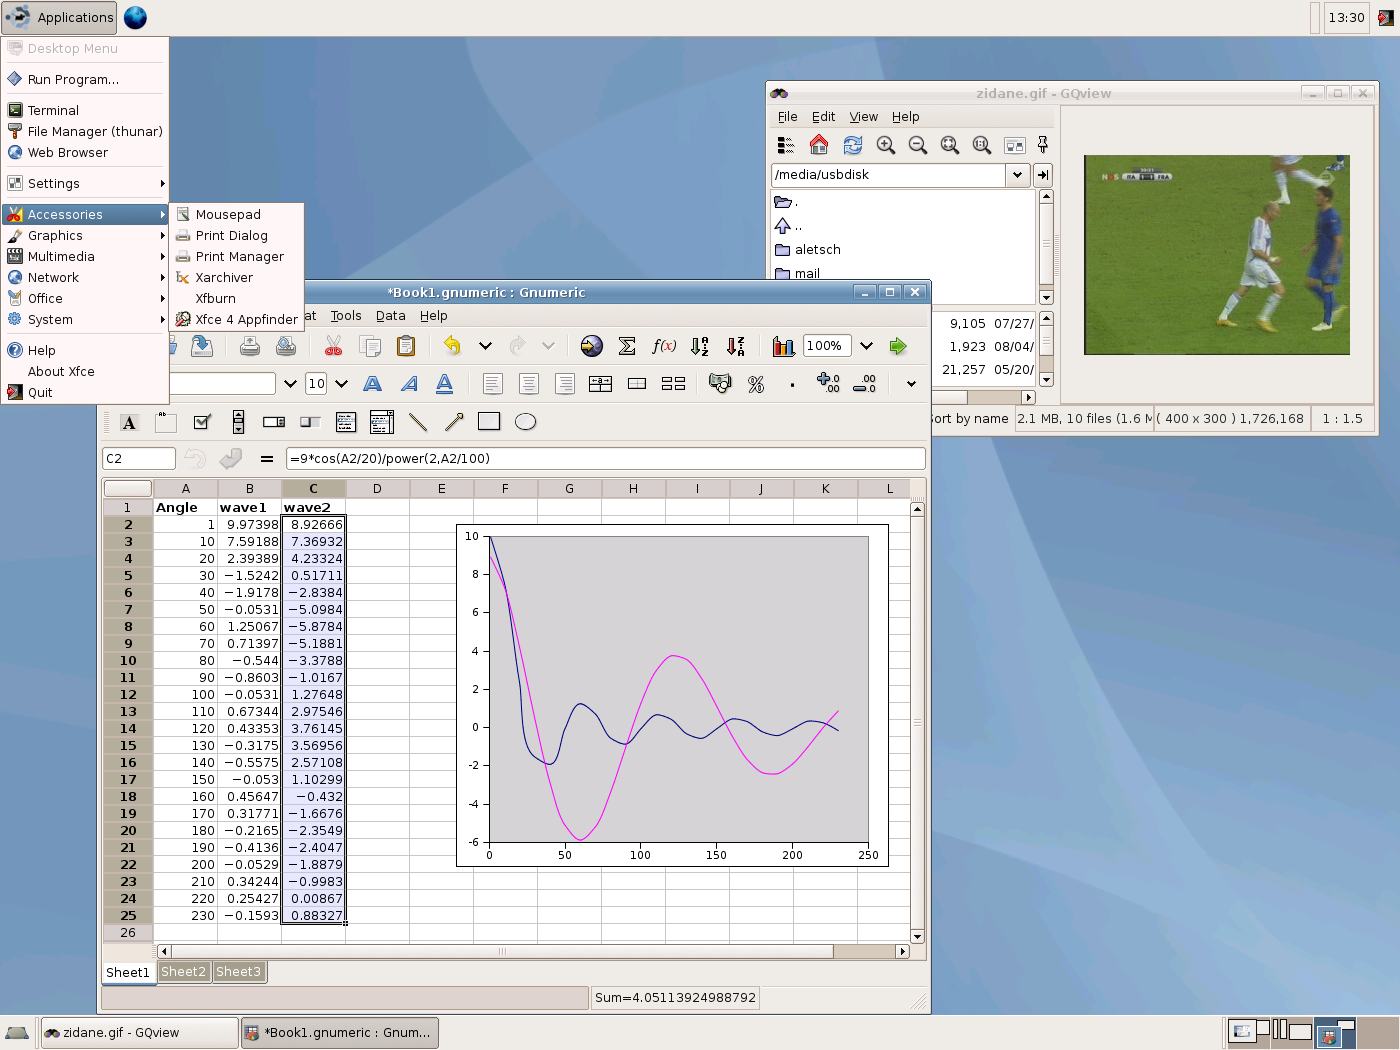Switch to the Sheet2 tab
1400x1050 pixels.
[183, 972]
